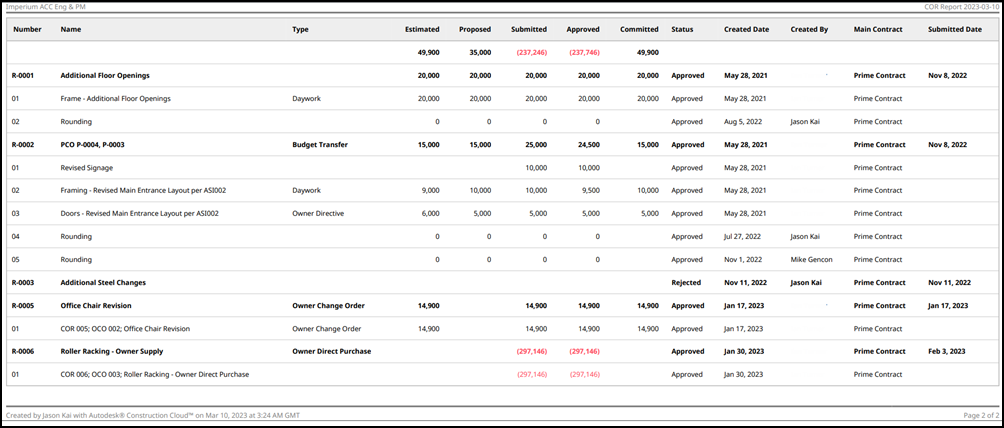Select the Additional Steel Changes name
The width and height of the screenshot is (1004, 428).
coord(103,283)
